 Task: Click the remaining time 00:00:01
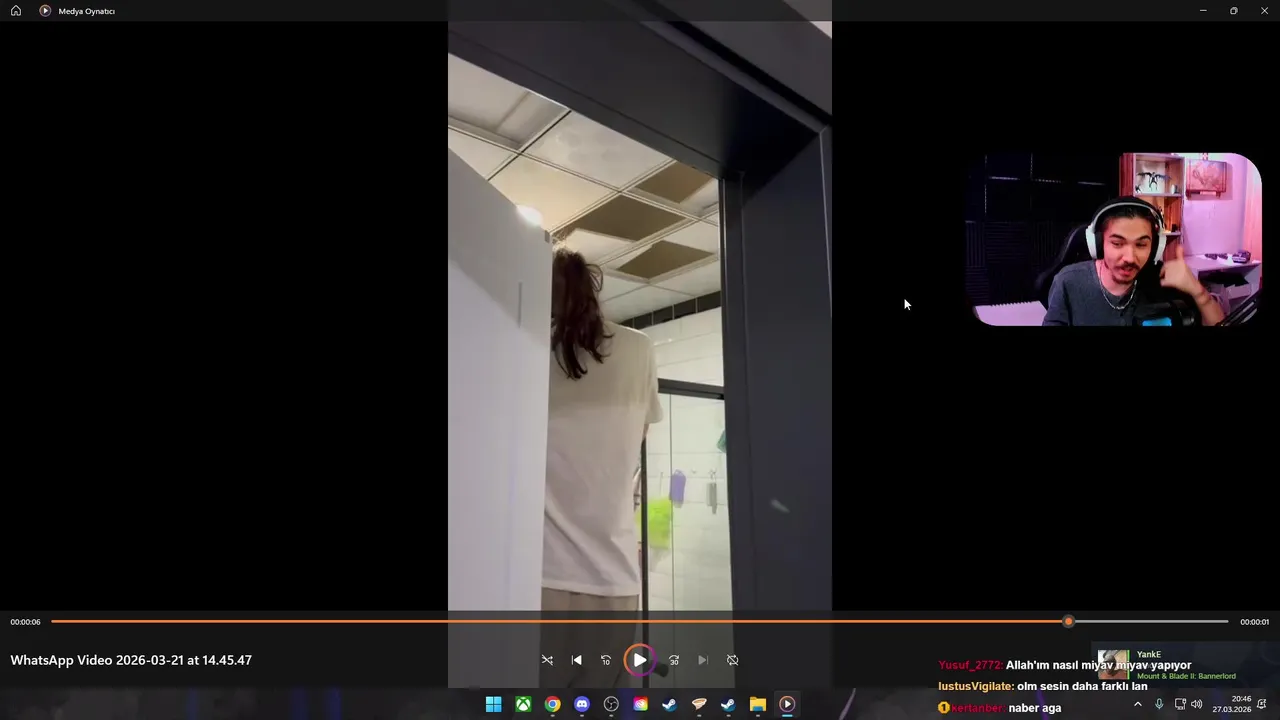pos(1254,622)
